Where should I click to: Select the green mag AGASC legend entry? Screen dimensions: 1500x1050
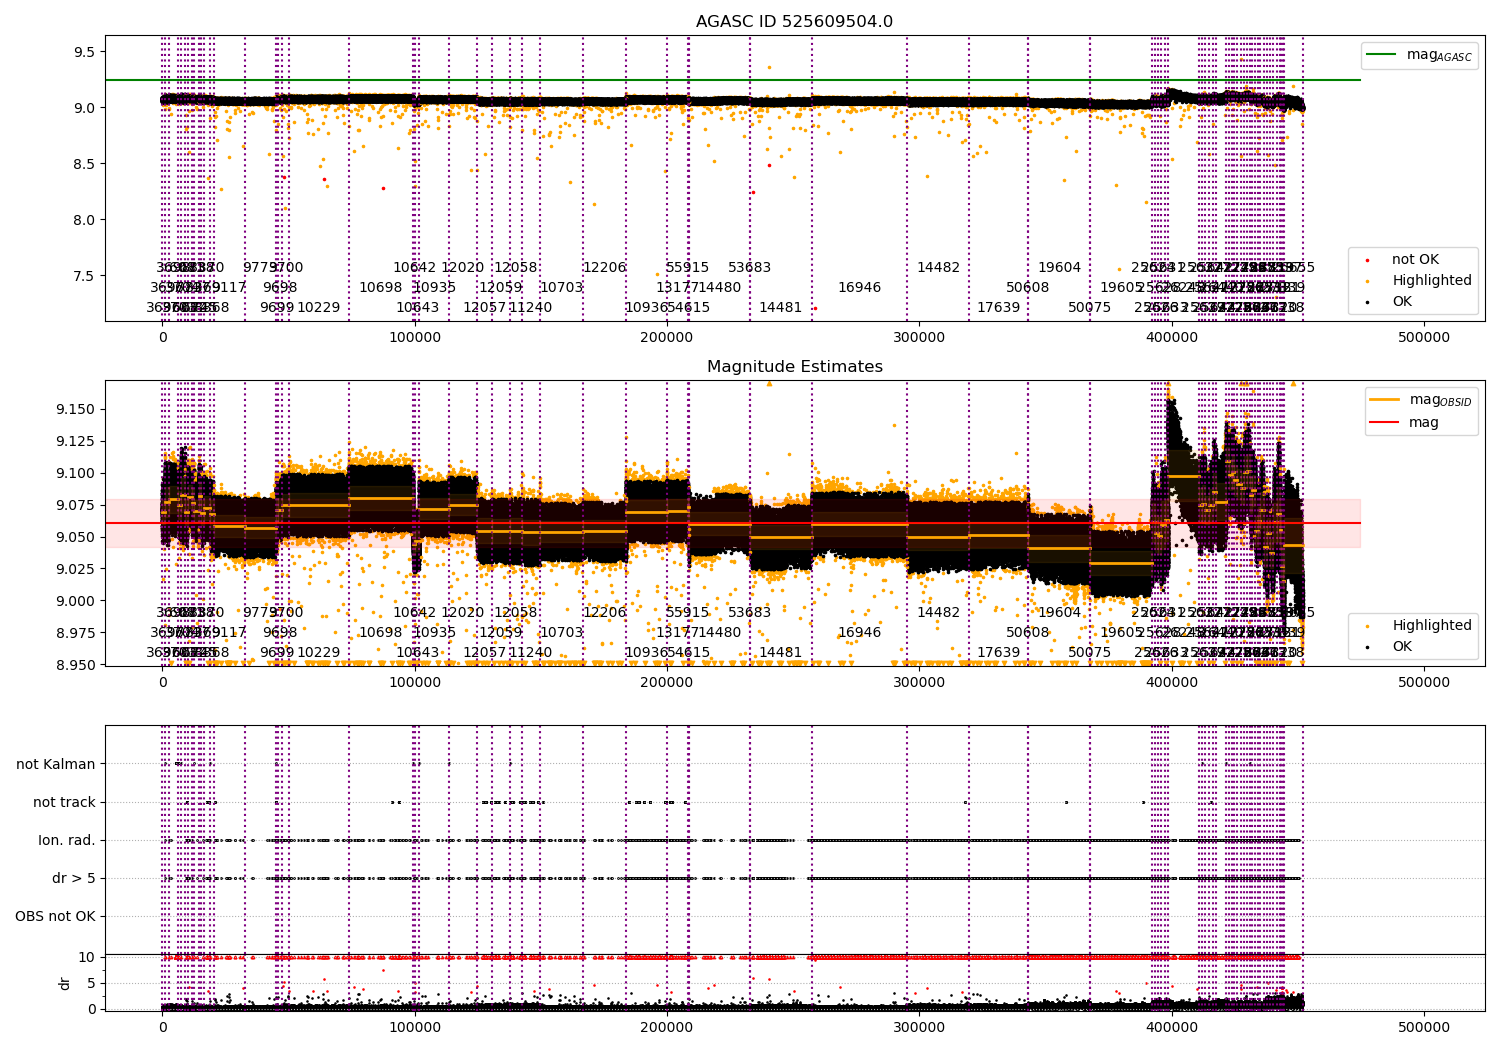coord(1419,55)
